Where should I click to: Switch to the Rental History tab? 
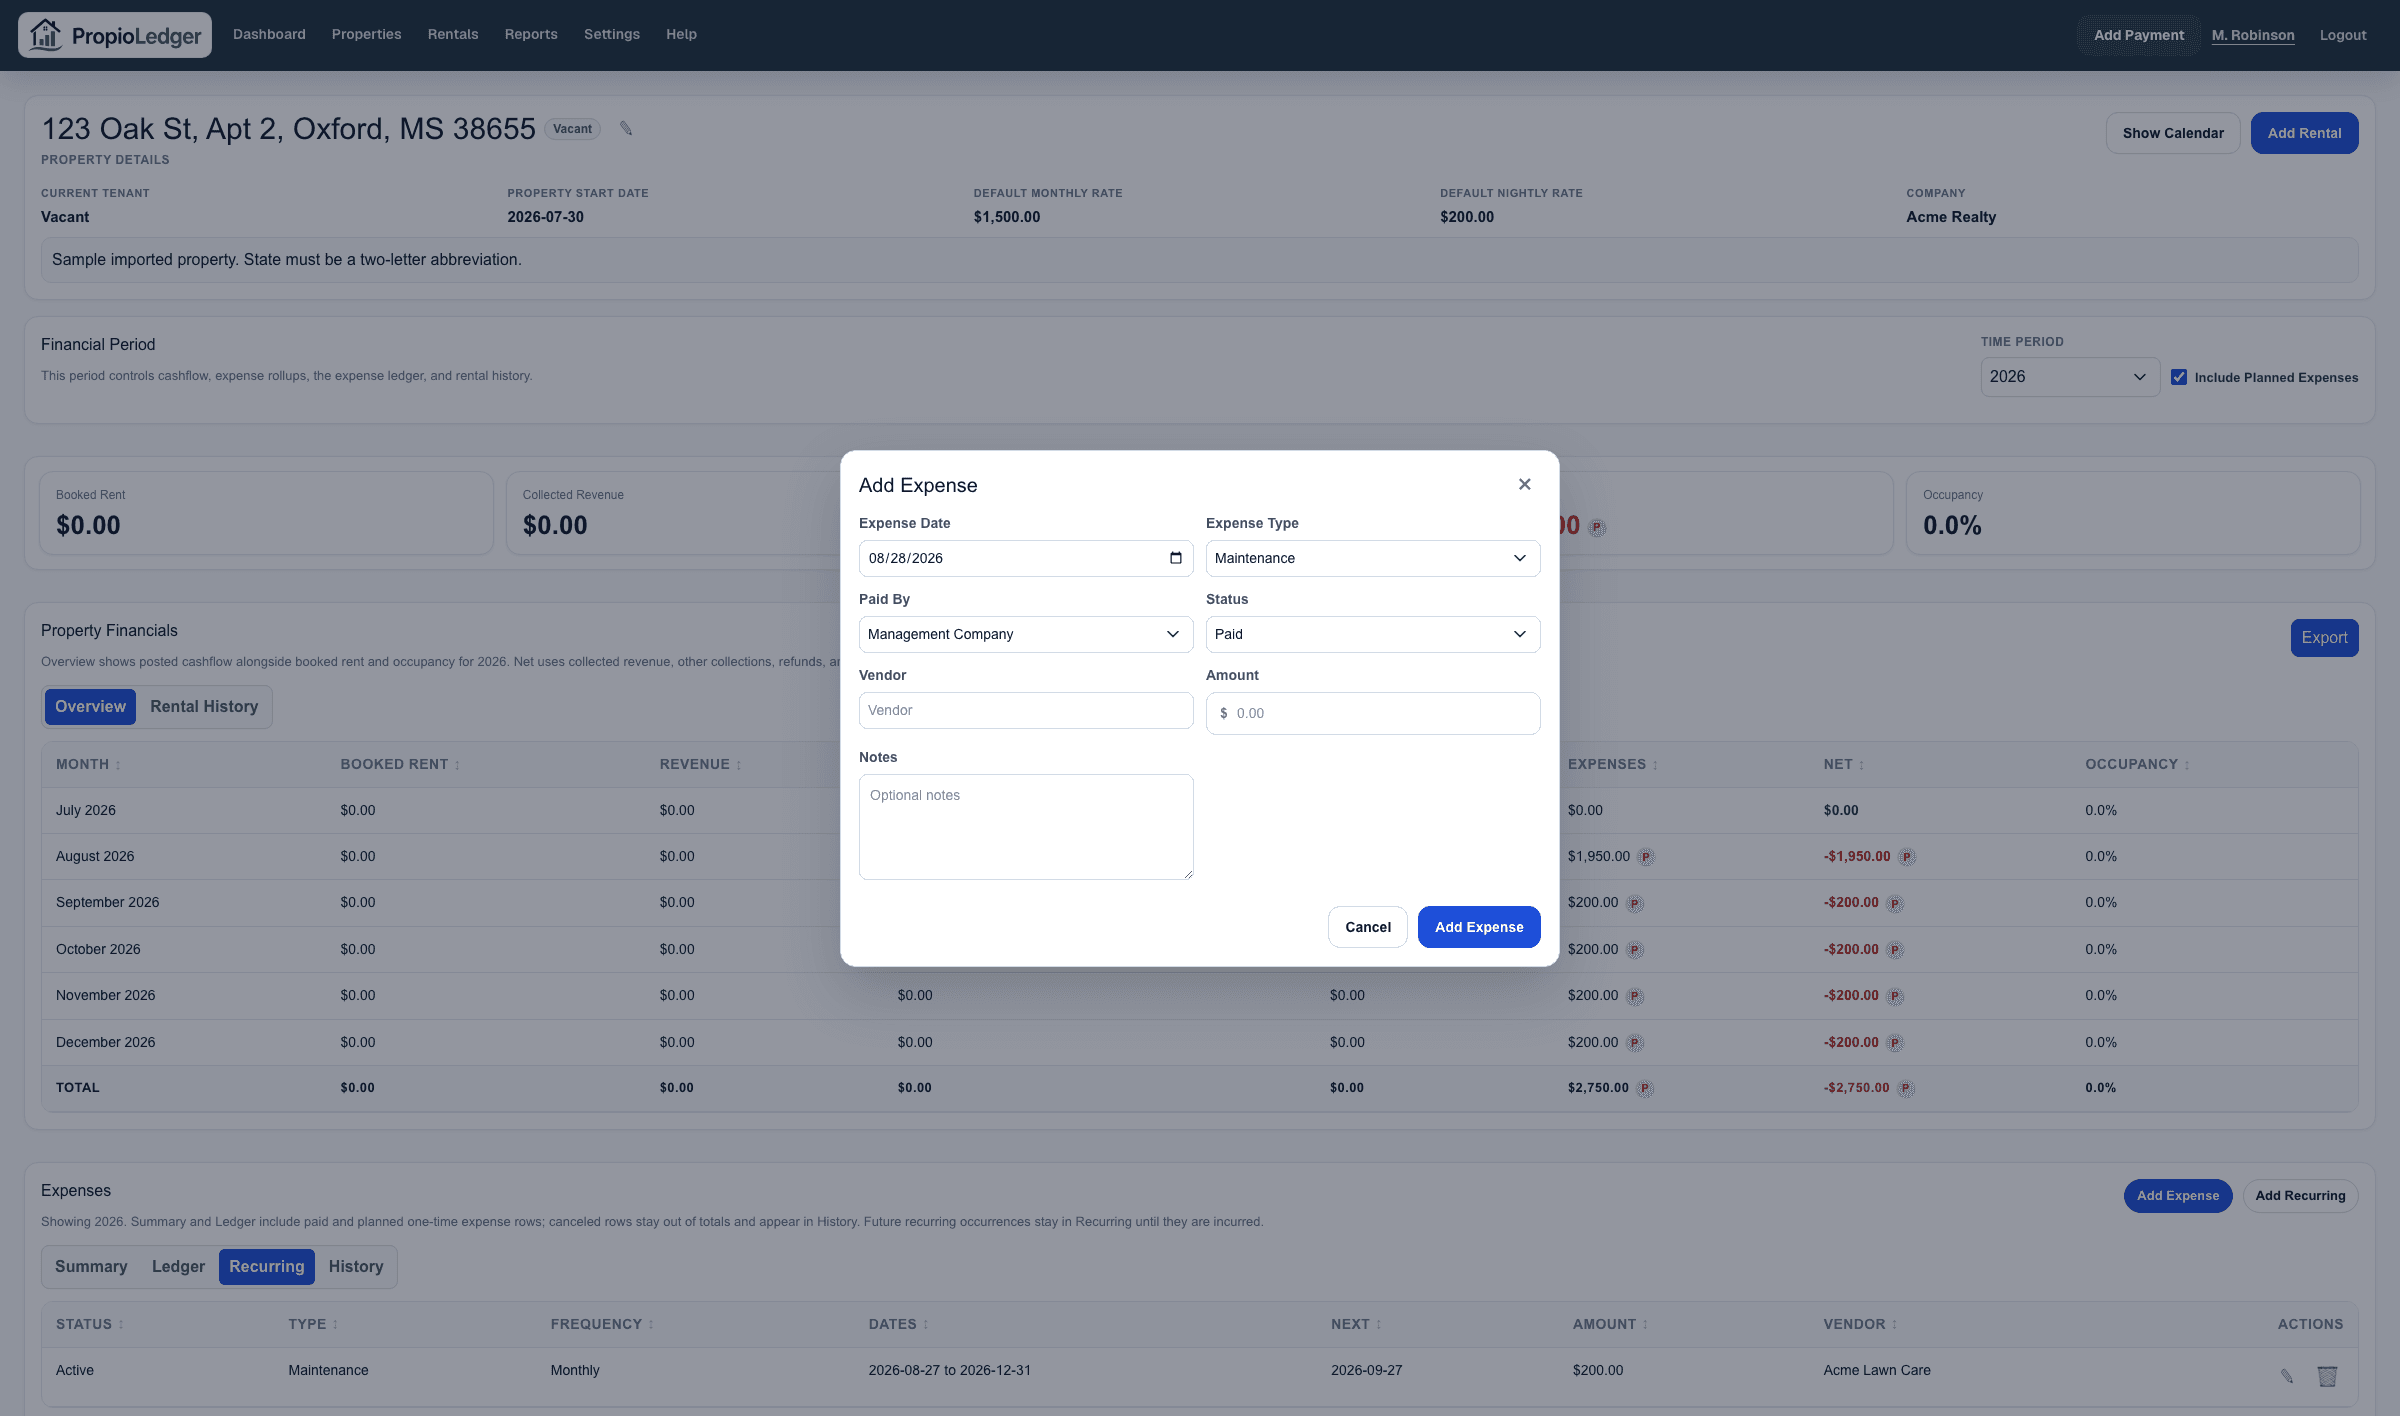point(204,707)
